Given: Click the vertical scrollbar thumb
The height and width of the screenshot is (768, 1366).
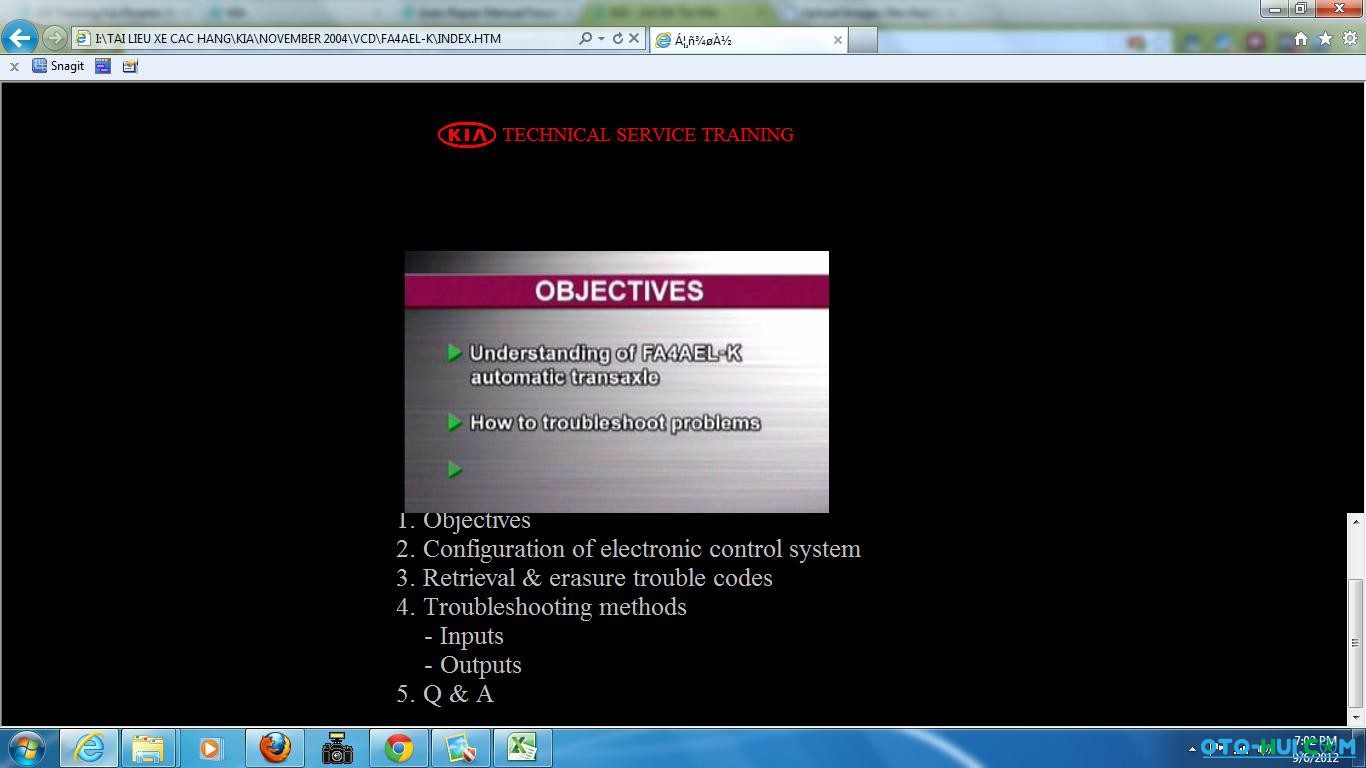Looking at the screenshot, I should click(1356, 642).
